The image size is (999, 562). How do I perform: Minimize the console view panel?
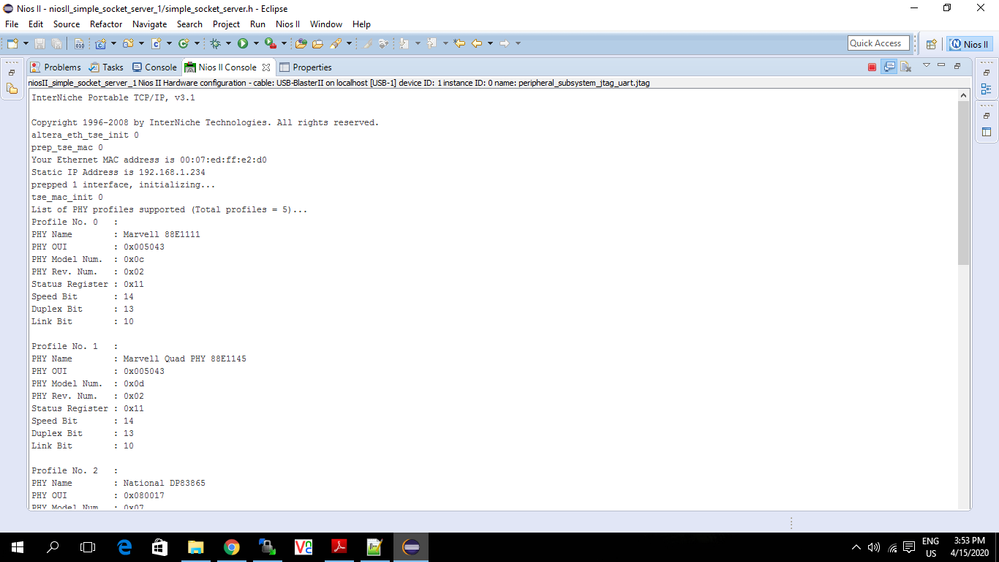coord(942,66)
